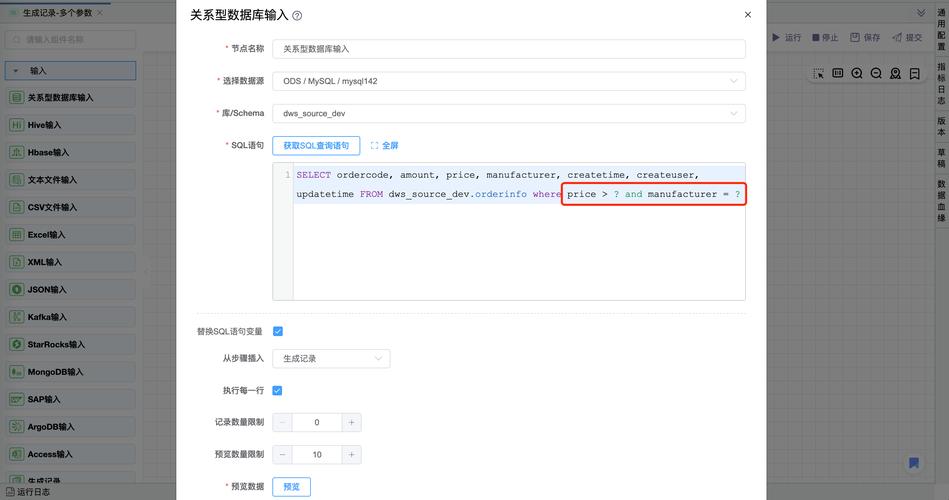The height and width of the screenshot is (500, 949).
Task: Select the Excel输入 component
Action: point(71,234)
